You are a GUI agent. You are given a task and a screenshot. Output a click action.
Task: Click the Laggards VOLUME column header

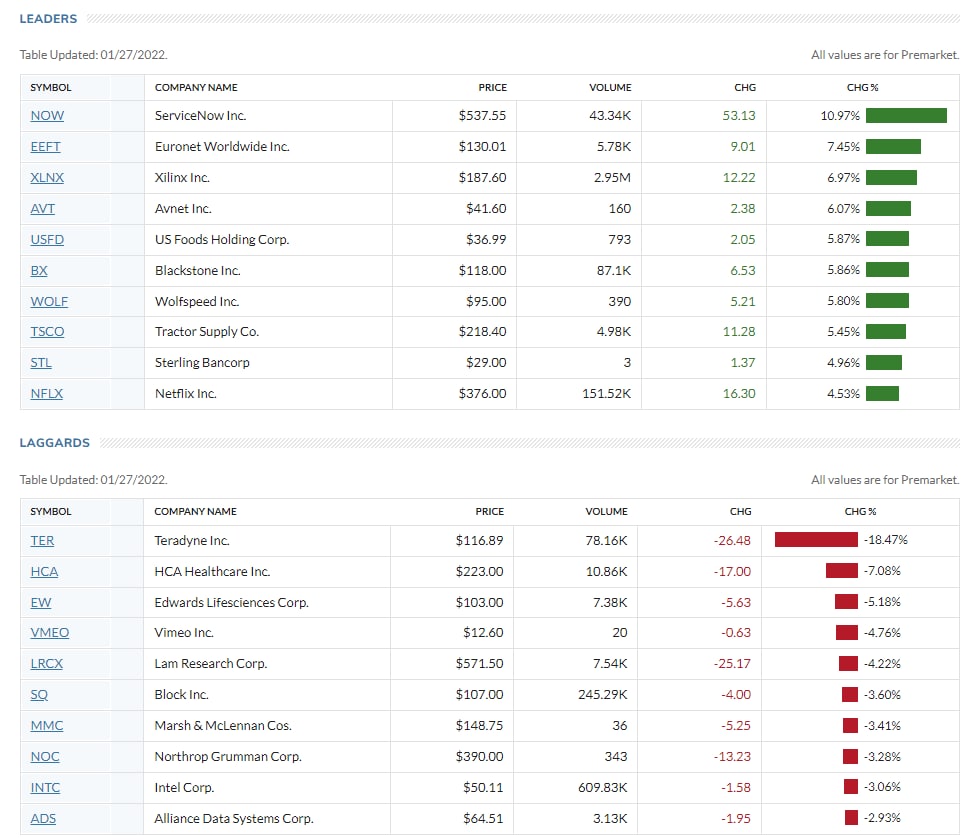pyautogui.click(x=606, y=512)
